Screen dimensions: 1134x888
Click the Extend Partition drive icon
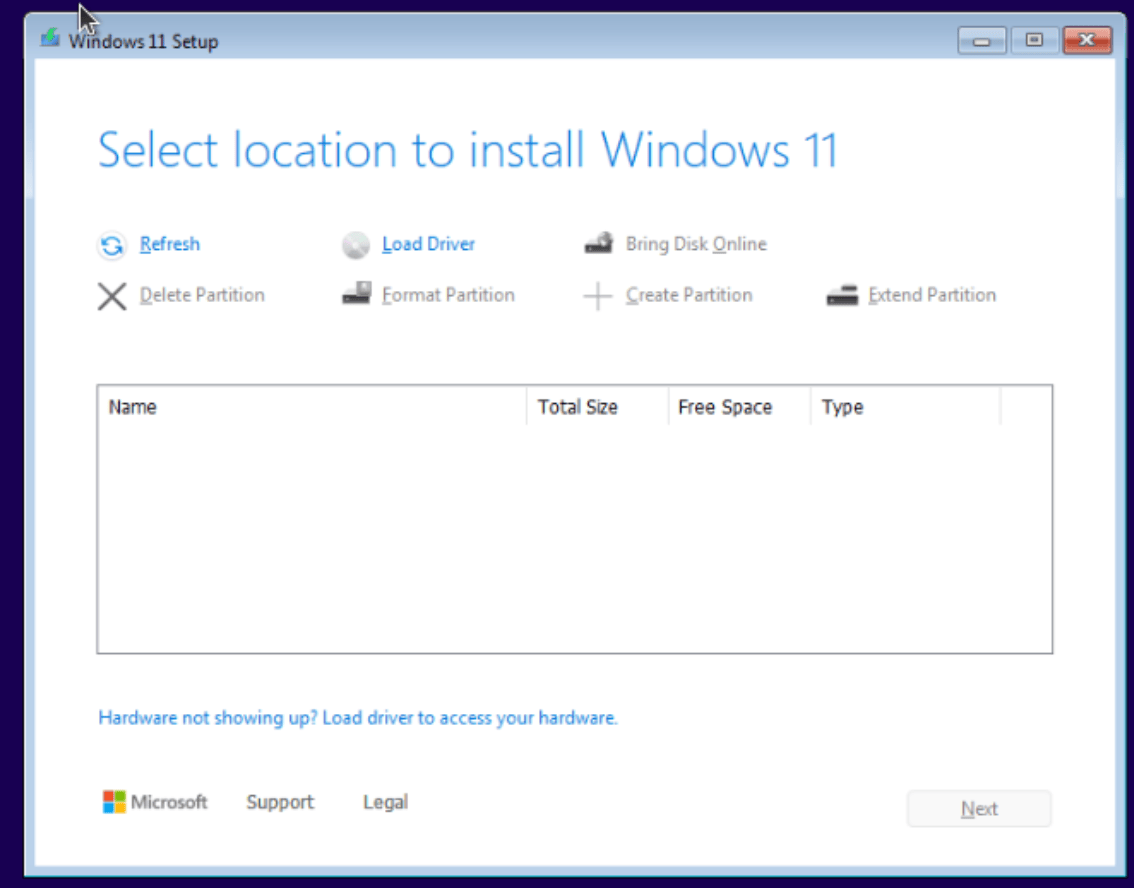click(842, 295)
